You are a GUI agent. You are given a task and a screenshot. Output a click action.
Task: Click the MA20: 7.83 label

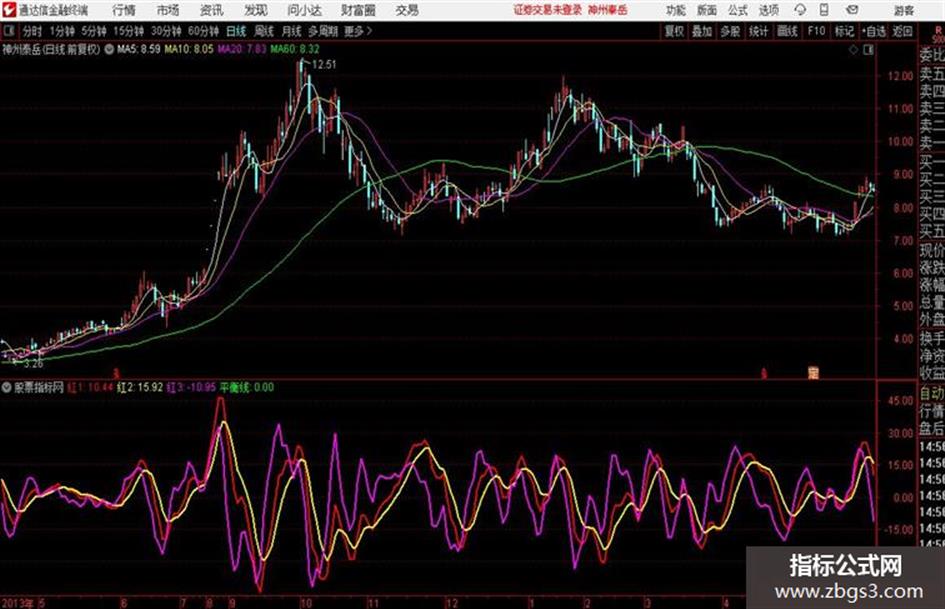(x=242, y=49)
